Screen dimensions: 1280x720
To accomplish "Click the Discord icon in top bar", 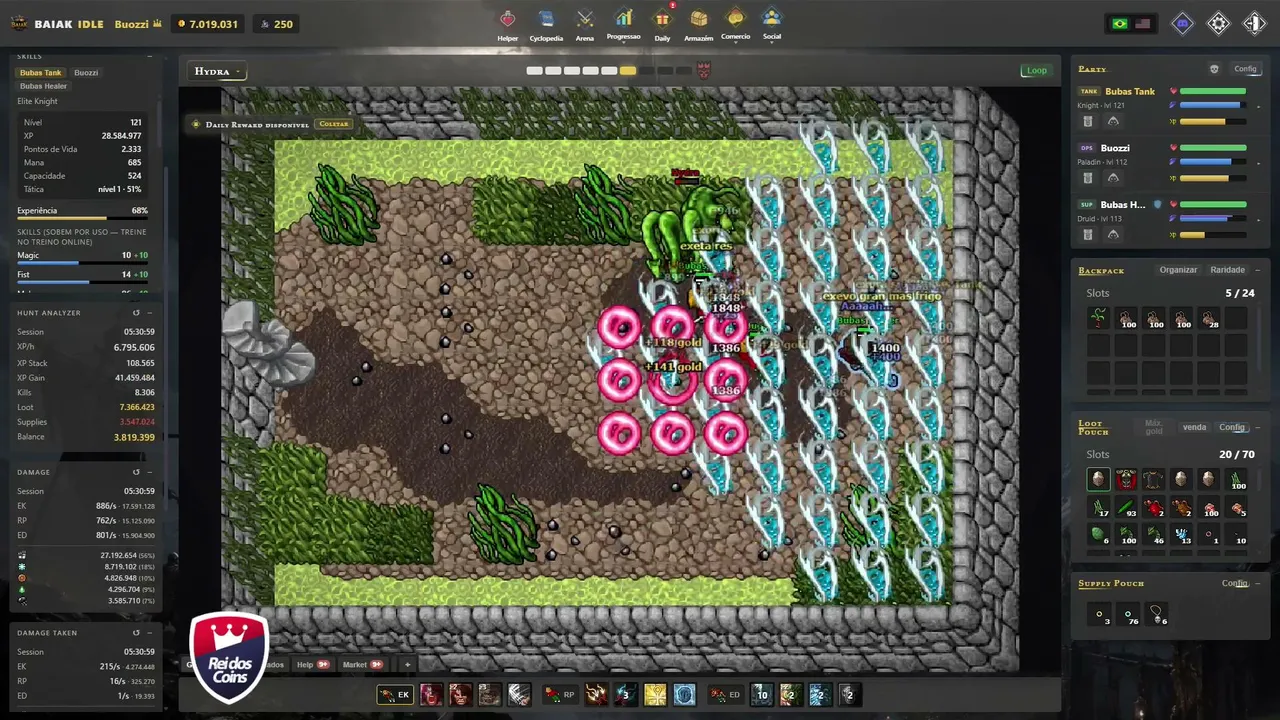I will [x=1182, y=24].
